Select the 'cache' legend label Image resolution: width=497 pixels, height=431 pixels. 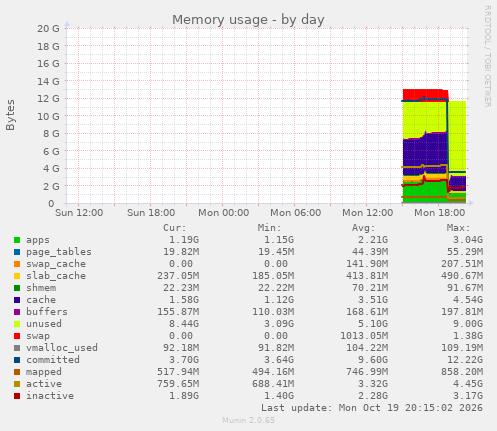click(41, 300)
